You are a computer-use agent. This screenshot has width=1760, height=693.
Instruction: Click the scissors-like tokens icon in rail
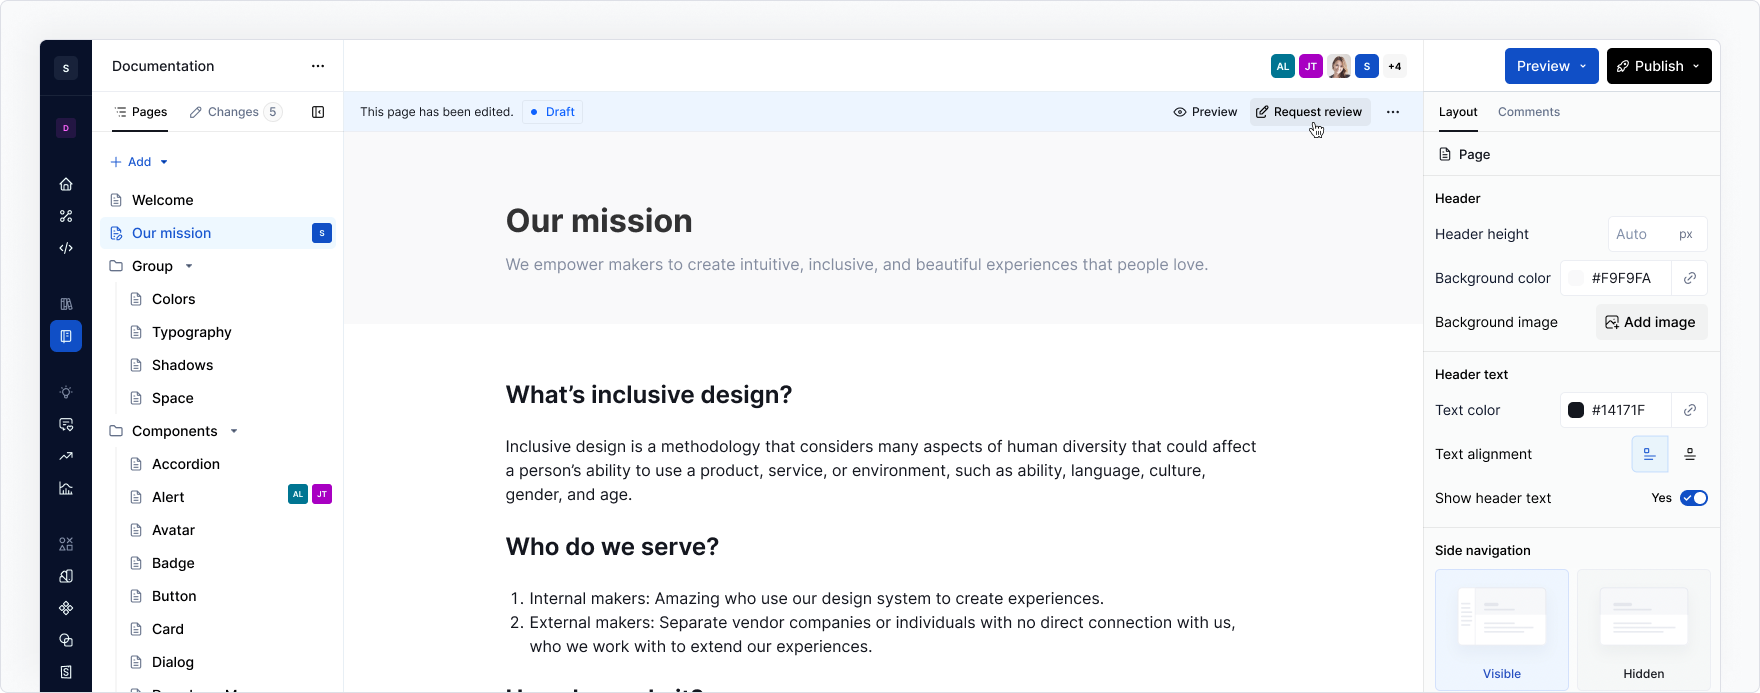[66, 216]
